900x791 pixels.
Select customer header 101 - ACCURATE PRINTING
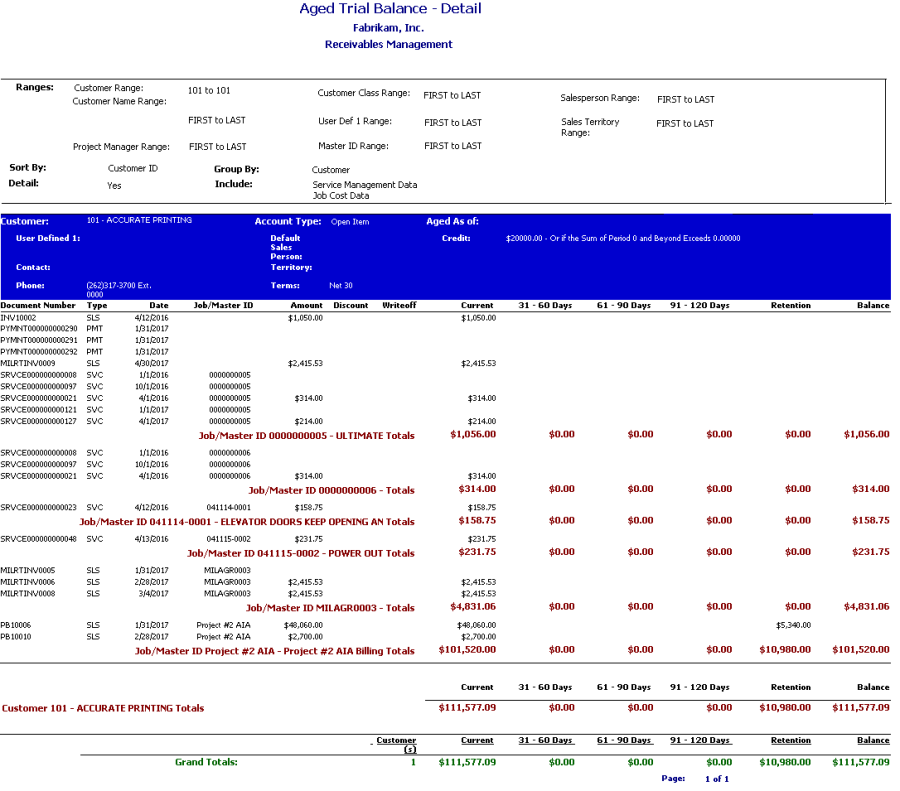[139, 220]
